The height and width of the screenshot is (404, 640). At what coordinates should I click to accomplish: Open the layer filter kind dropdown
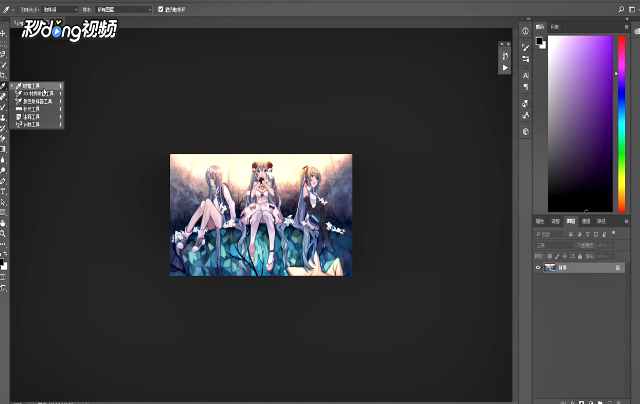549,234
